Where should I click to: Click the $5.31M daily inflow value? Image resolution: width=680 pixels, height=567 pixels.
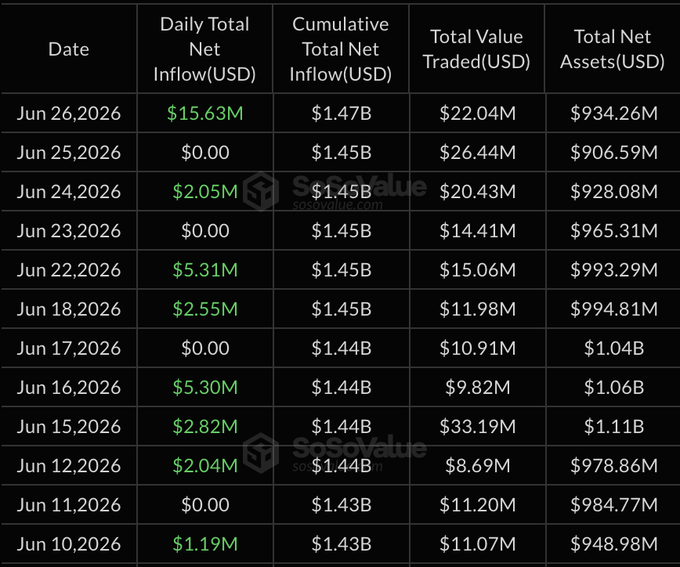point(205,270)
